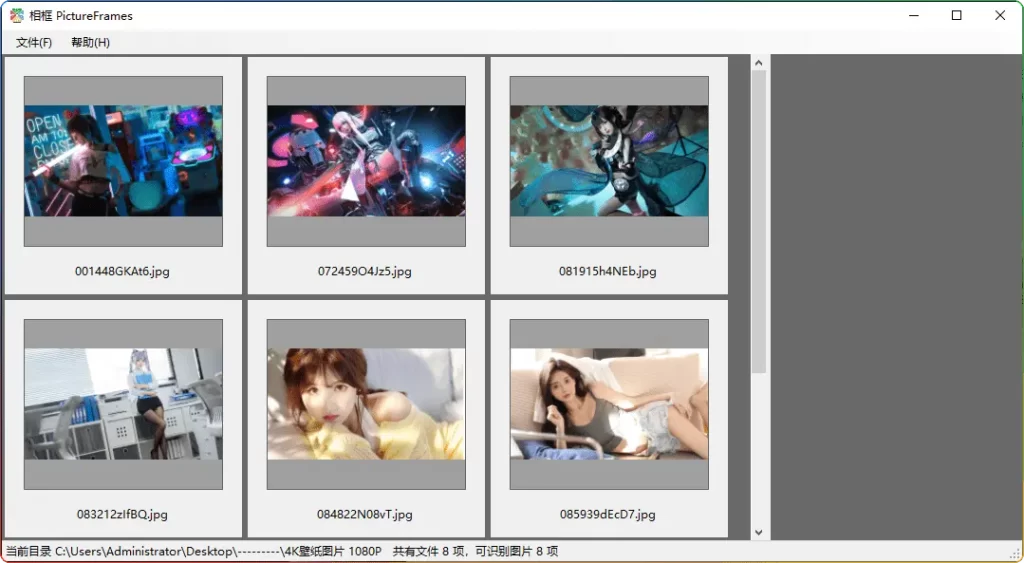Click the filename 001448GKAt6.jpg

click(123, 272)
